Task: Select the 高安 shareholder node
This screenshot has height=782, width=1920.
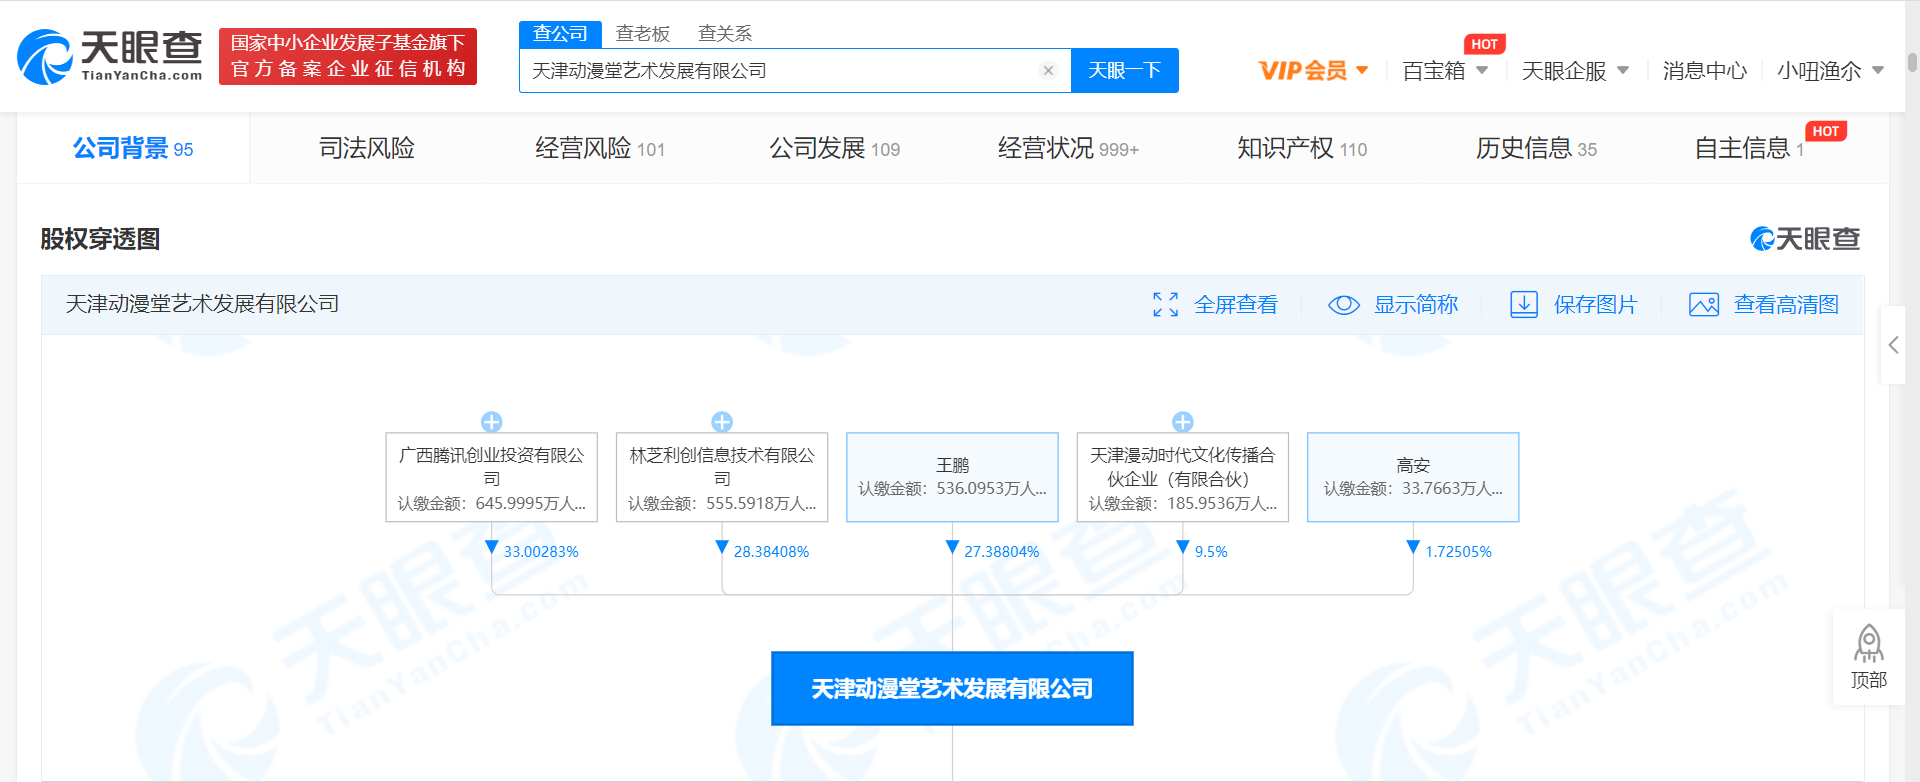Action: coord(1413,477)
